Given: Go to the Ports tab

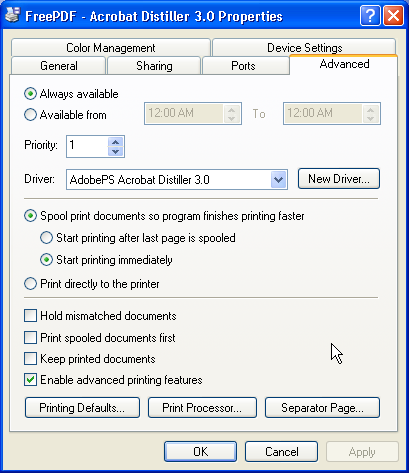Looking at the screenshot, I should click(243, 66).
